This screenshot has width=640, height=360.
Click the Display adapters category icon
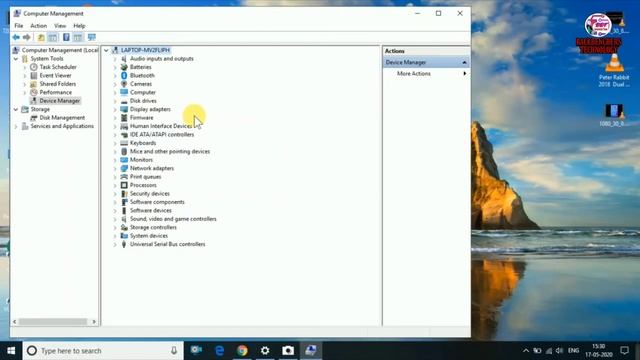tap(124, 109)
